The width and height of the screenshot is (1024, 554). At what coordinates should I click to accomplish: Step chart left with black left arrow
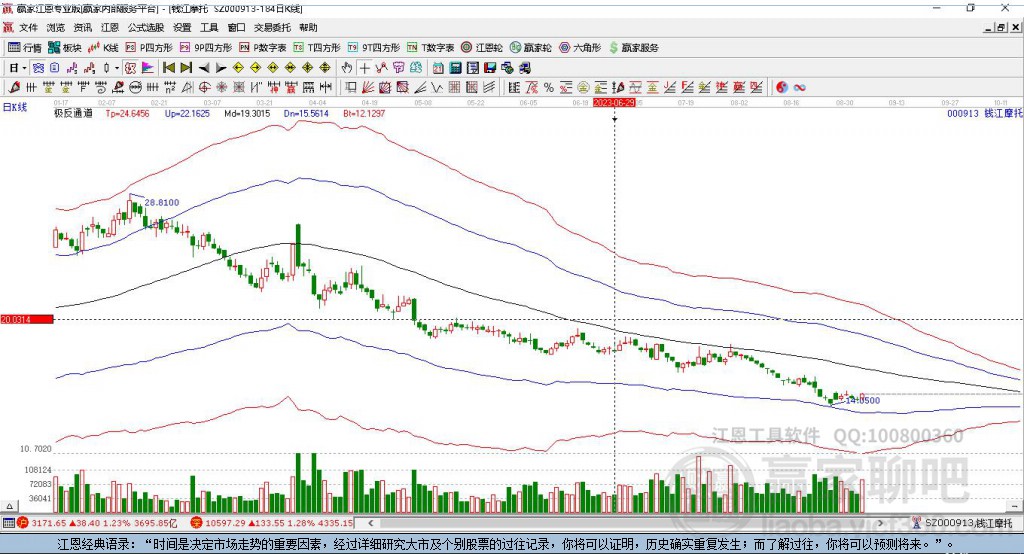coord(204,68)
